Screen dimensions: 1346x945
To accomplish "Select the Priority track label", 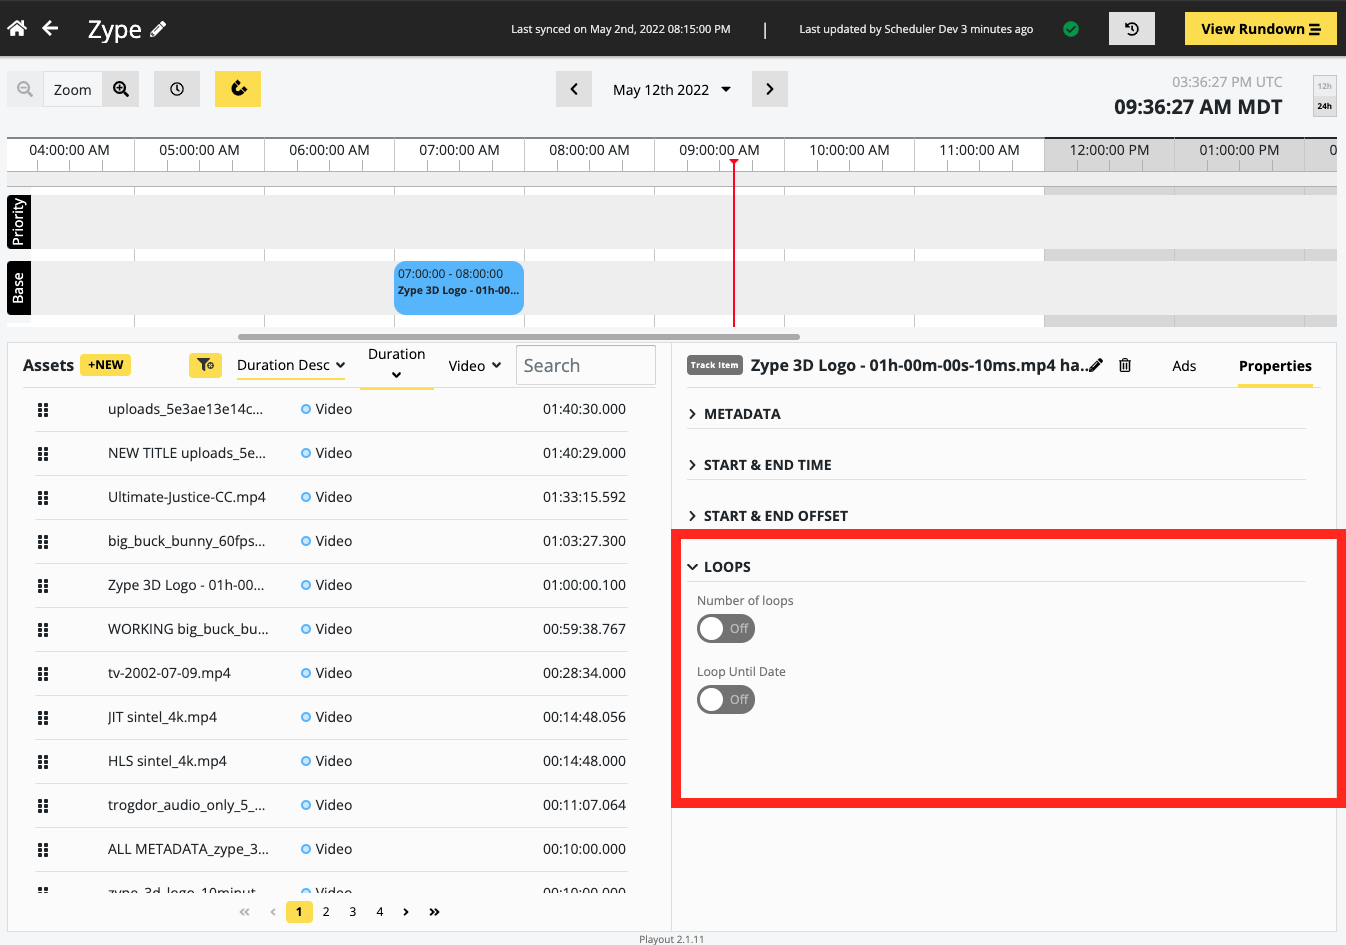I will (19, 222).
